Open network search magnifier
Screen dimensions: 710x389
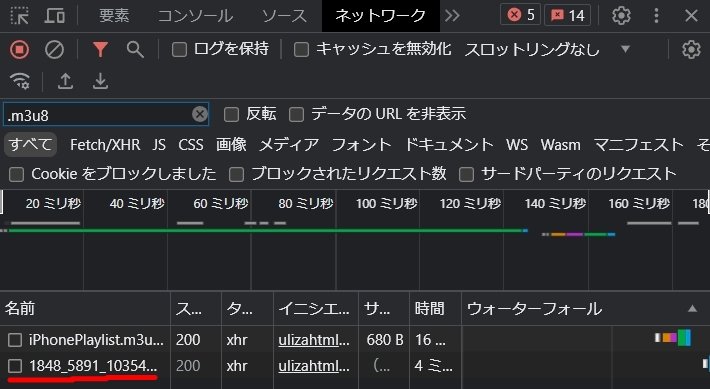click(135, 49)
